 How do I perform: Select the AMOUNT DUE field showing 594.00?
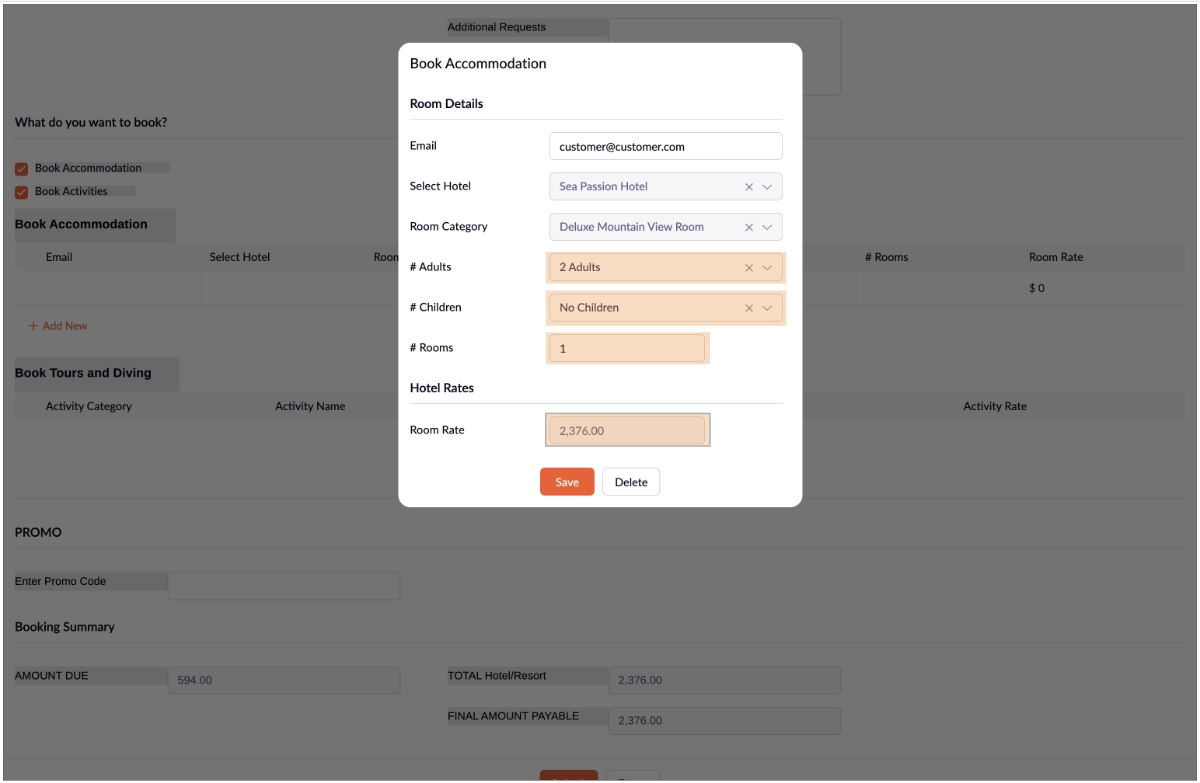pyautogui.click(x=284, y=681)
